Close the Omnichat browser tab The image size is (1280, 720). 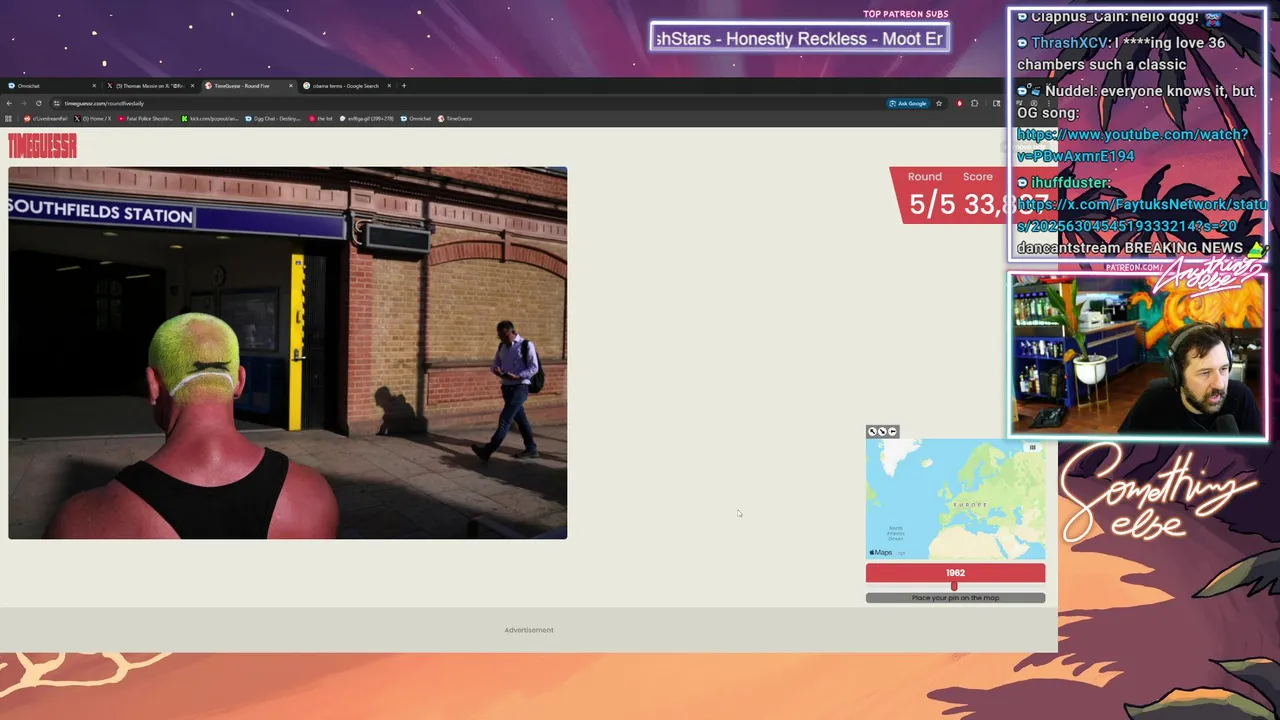[x=94, y=86]
